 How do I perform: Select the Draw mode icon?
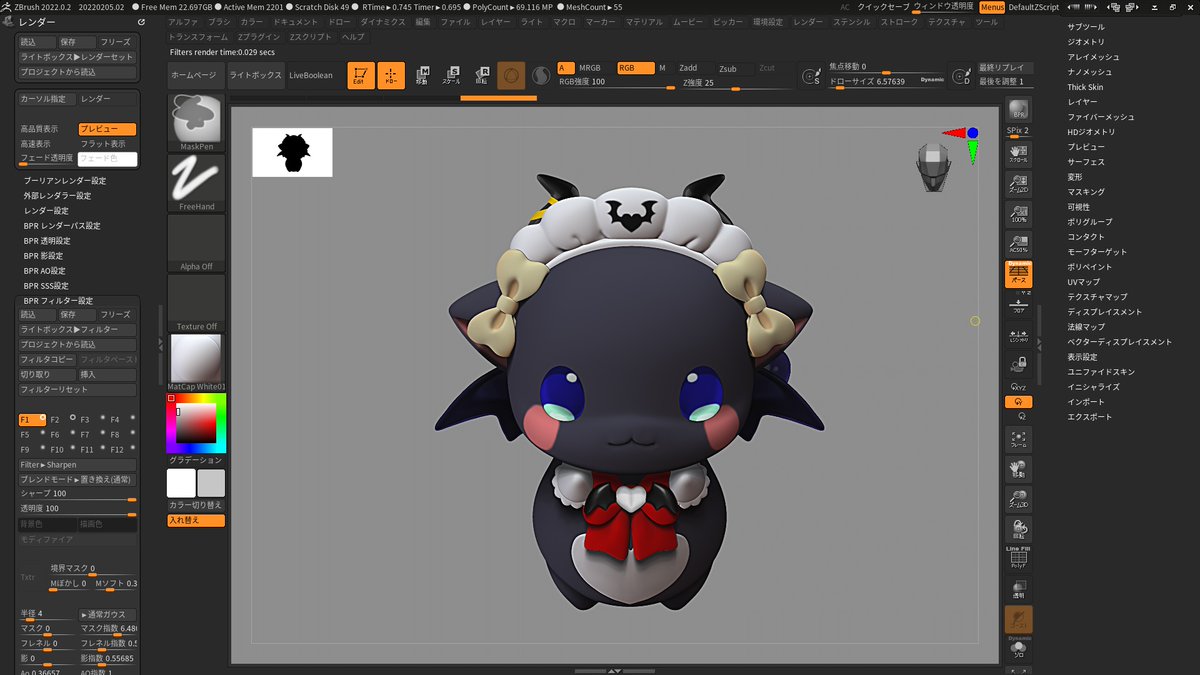tap(391, 76)
